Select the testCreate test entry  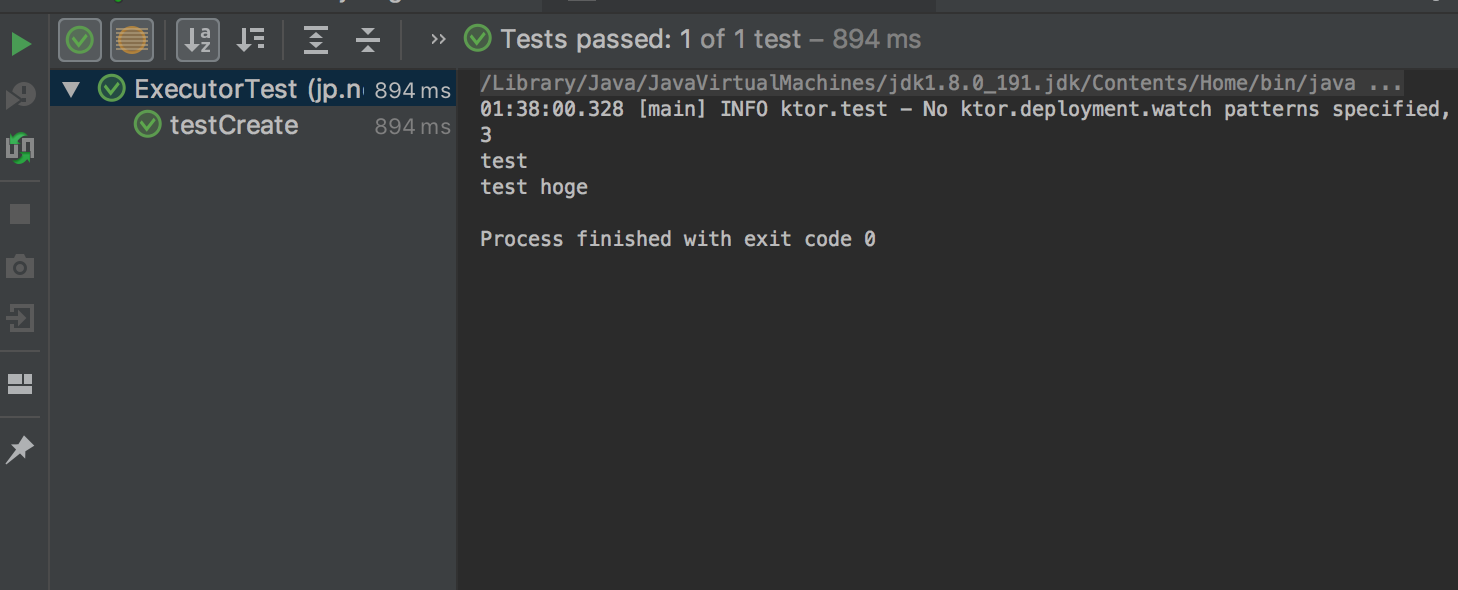coord(234,125)
